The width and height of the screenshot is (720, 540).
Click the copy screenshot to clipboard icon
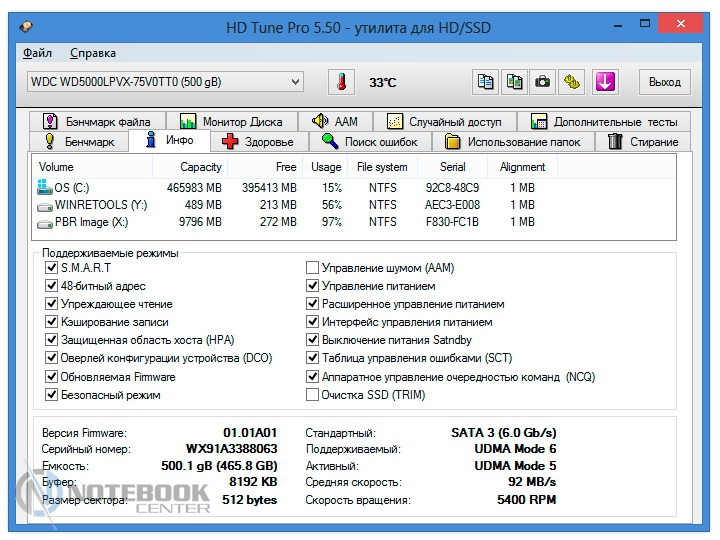click(514, 82)
